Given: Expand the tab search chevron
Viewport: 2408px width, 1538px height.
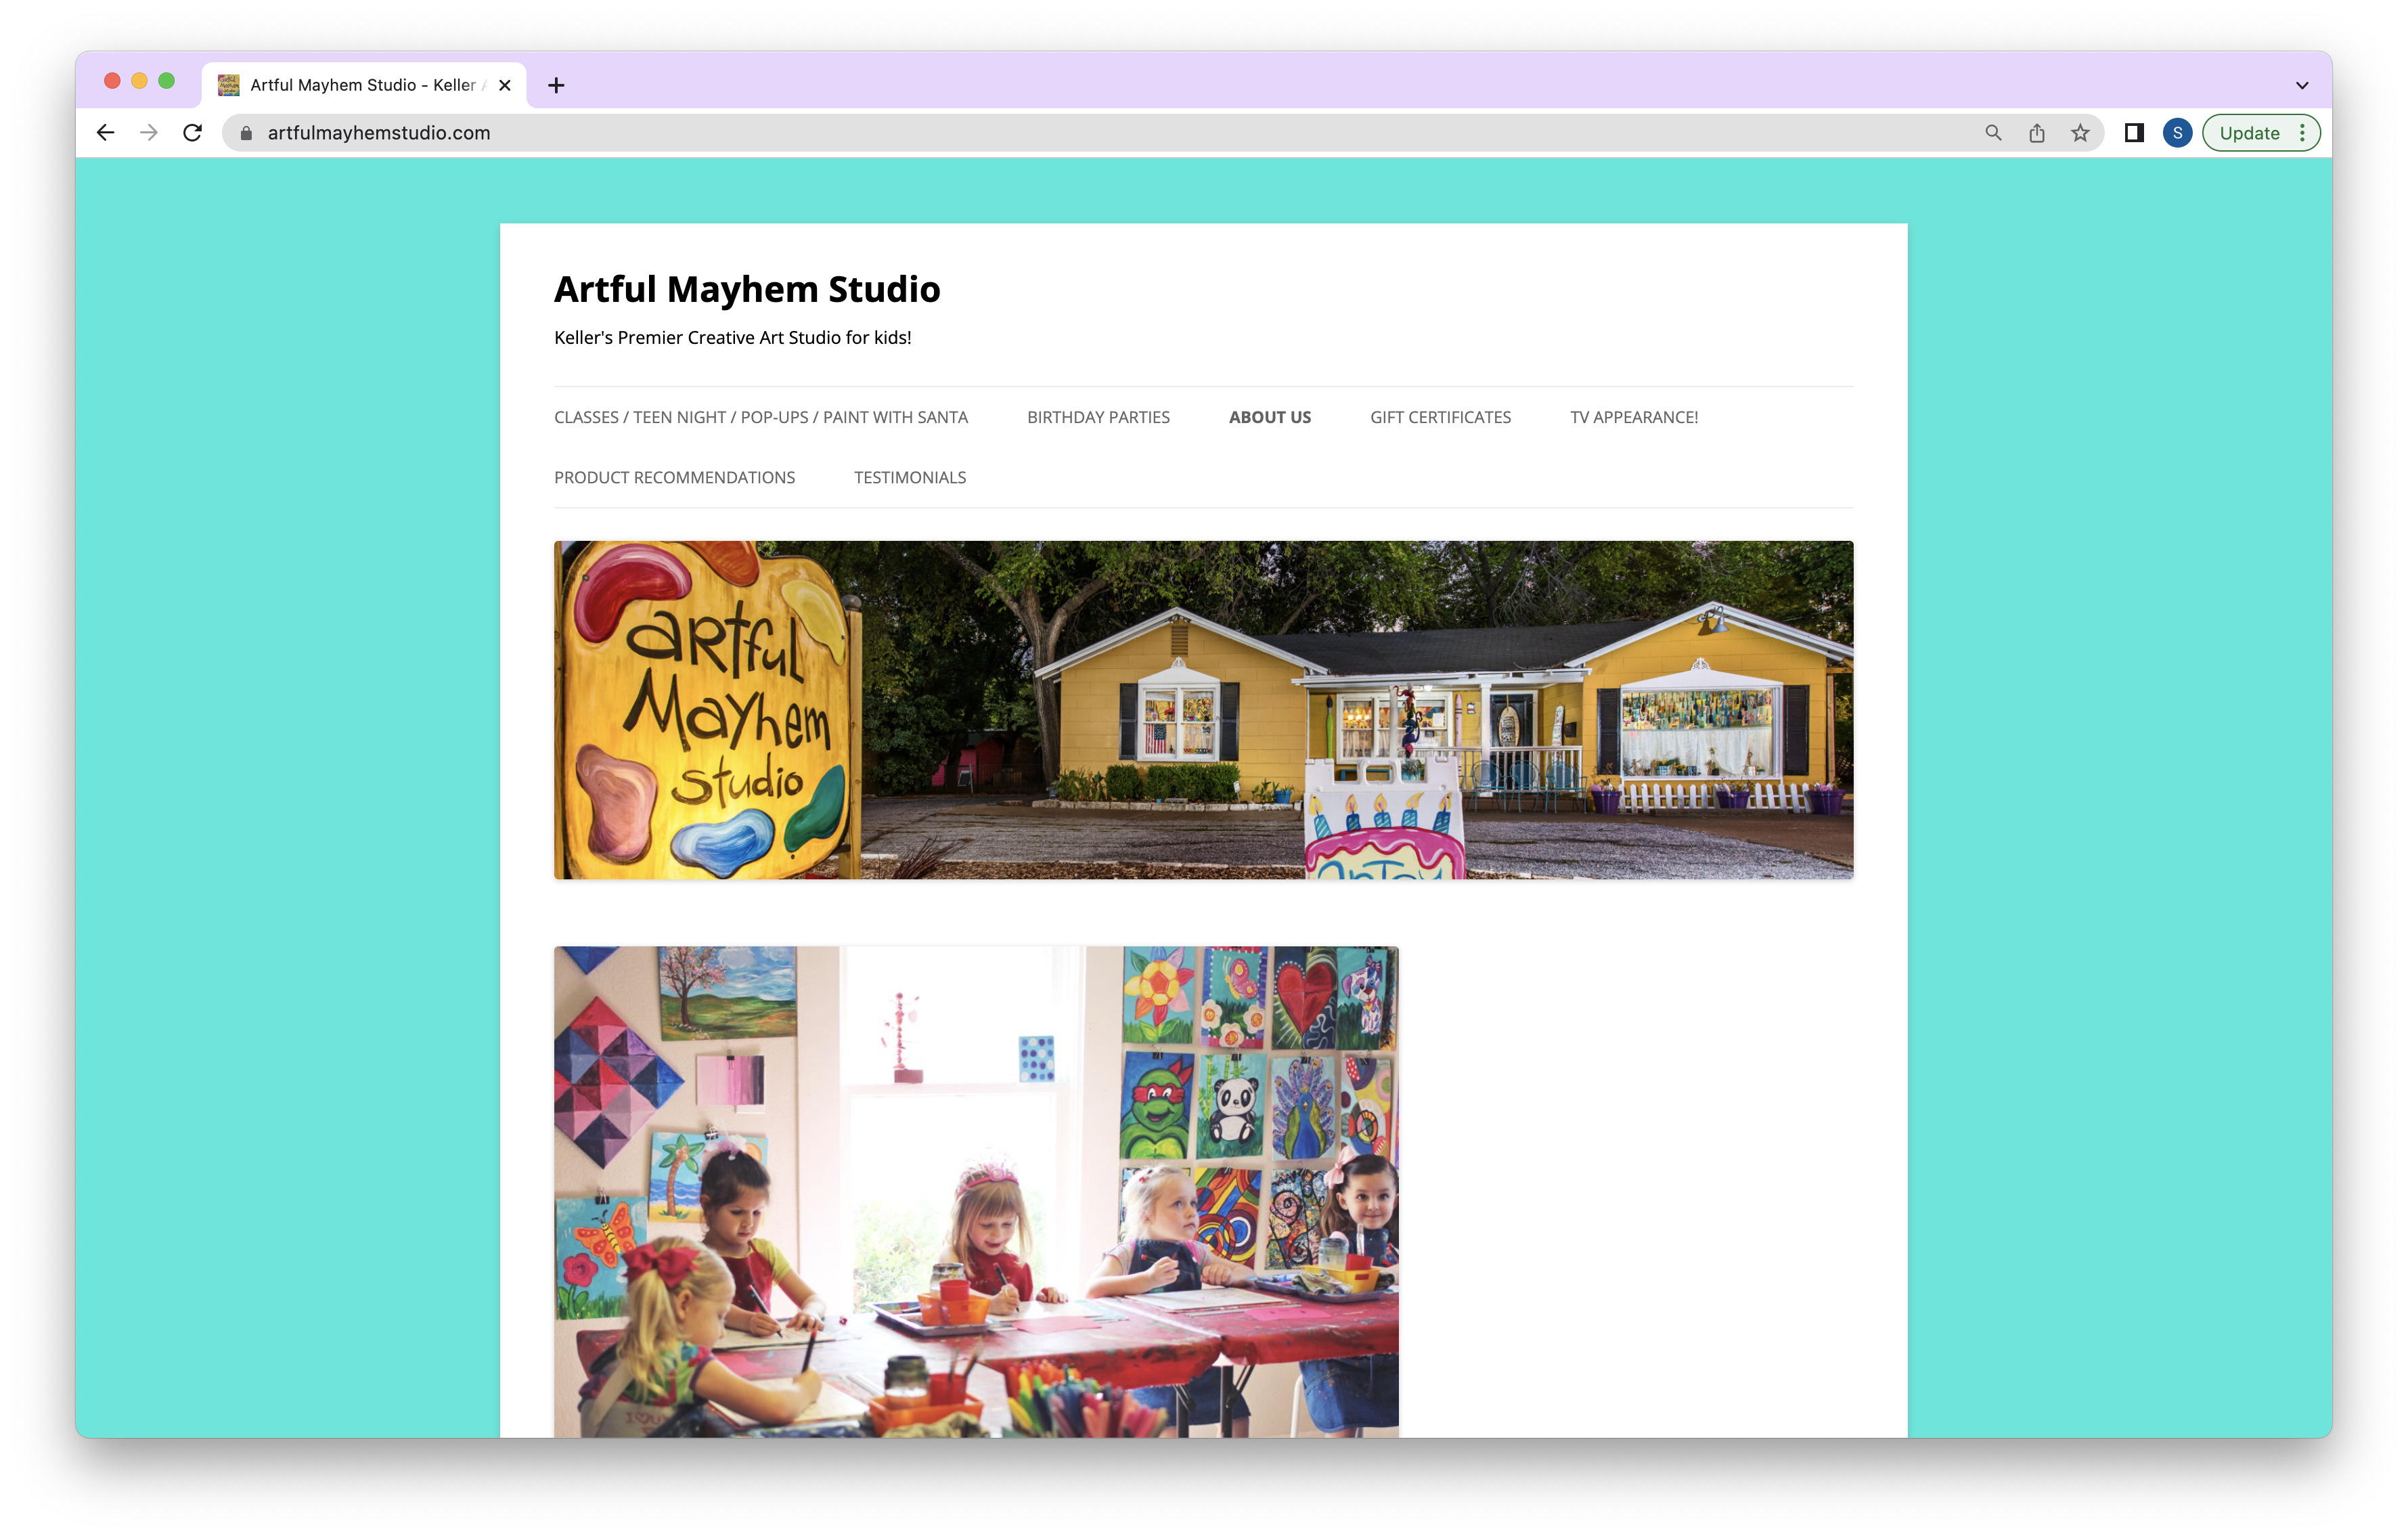Looking at the screenshot, I should [2302, 86].
